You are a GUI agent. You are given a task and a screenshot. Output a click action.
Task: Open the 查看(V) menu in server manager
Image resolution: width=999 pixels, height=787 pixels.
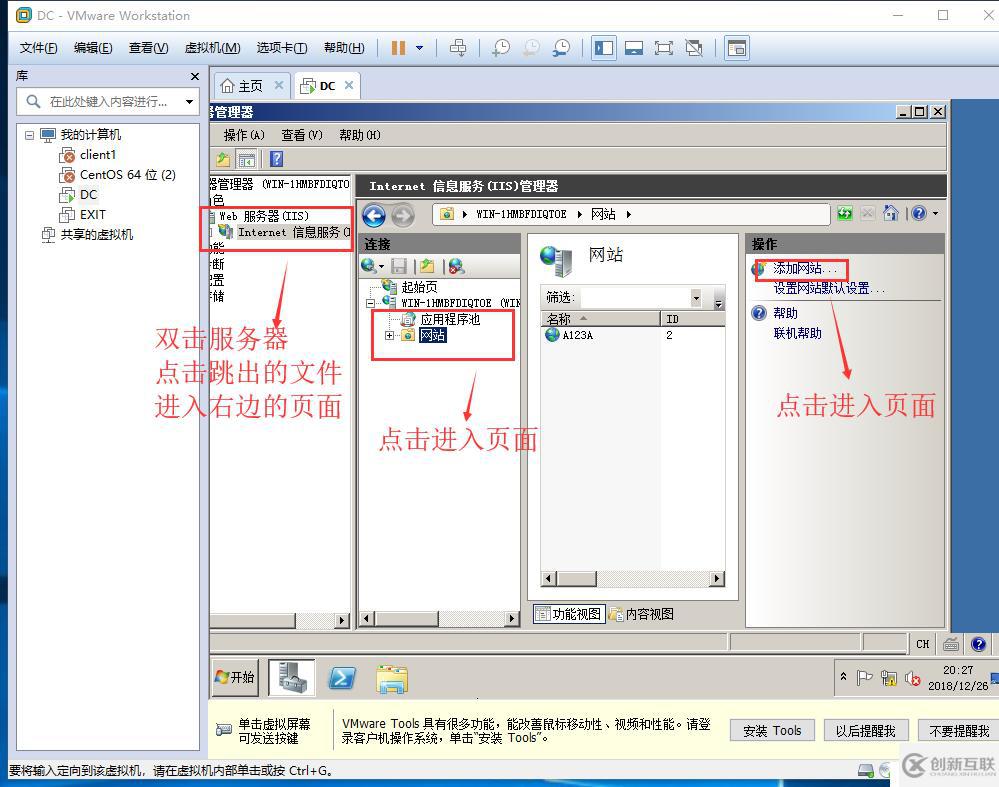(x=301, y=135)
